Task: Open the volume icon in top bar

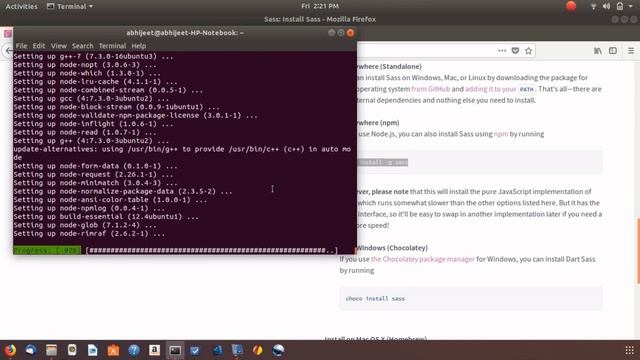Action: click(x=607, y=6)
